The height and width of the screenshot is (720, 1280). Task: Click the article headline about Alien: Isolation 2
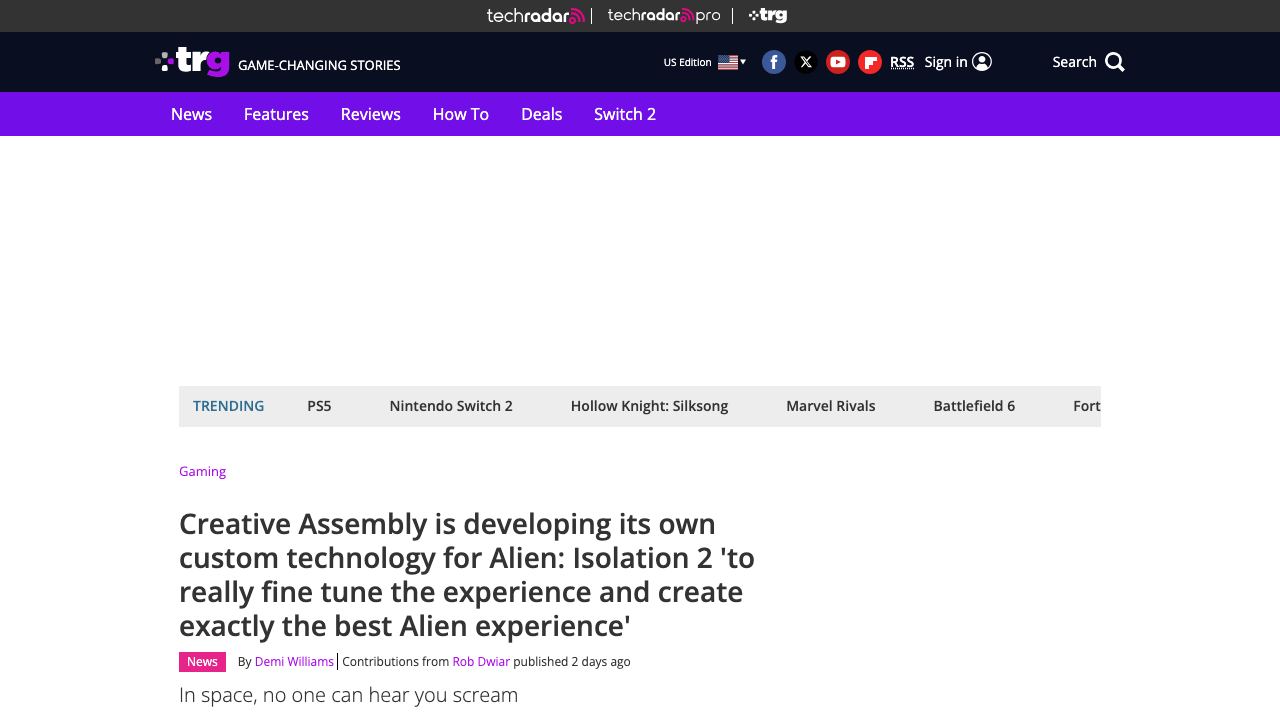[x=467, y=575]
